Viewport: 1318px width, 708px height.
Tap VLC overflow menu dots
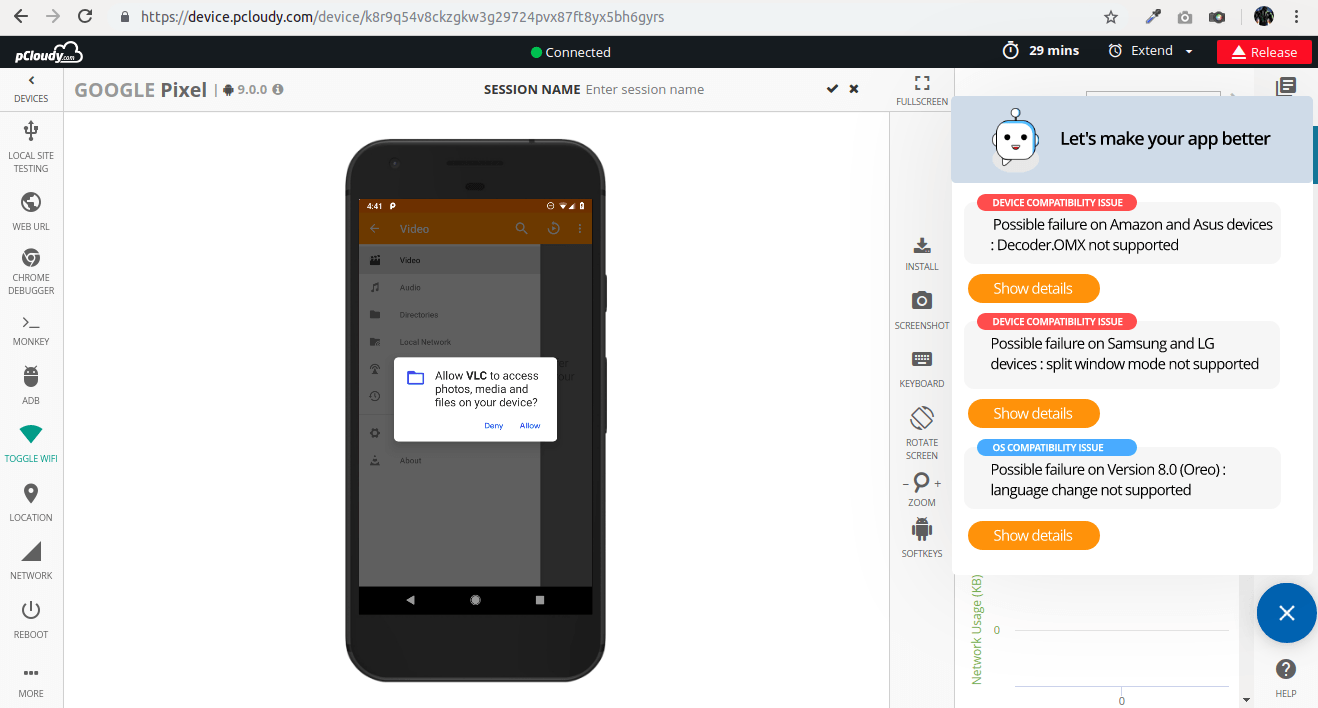coord(580,228)
